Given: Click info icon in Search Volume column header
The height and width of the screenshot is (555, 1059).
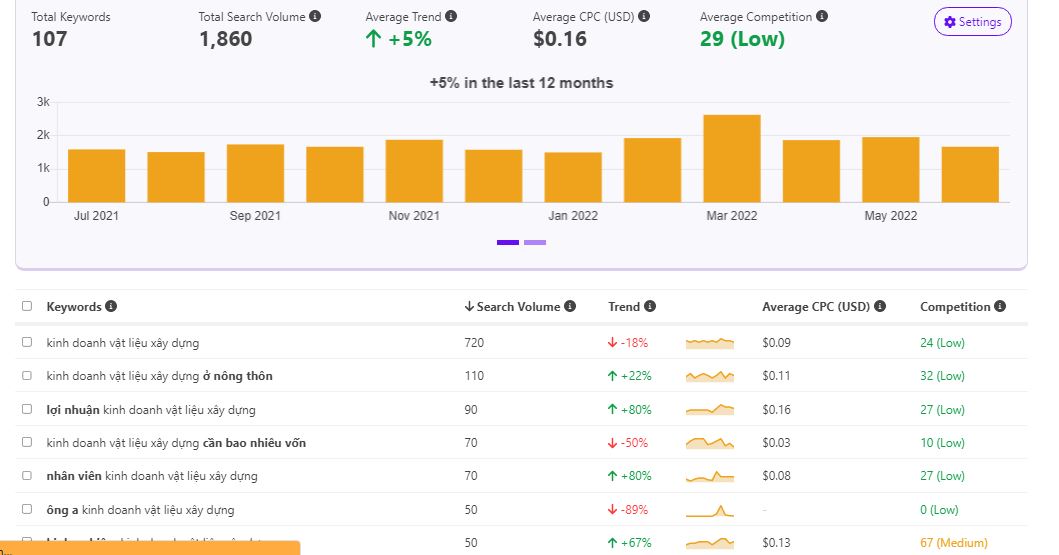Looking at the screenshot, I should point(570,307).
